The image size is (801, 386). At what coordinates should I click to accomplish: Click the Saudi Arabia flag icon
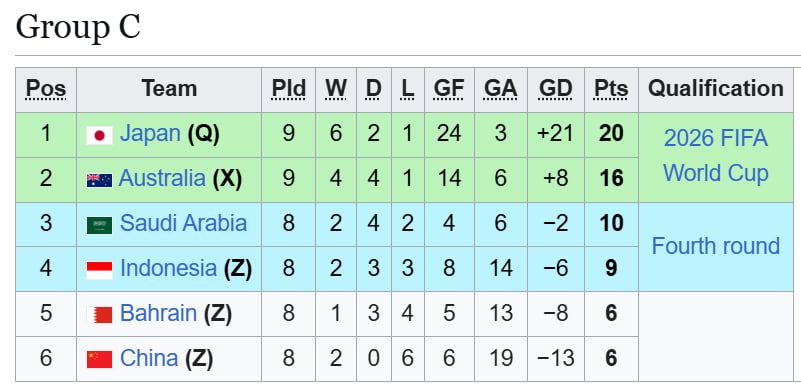coord(99,225)
